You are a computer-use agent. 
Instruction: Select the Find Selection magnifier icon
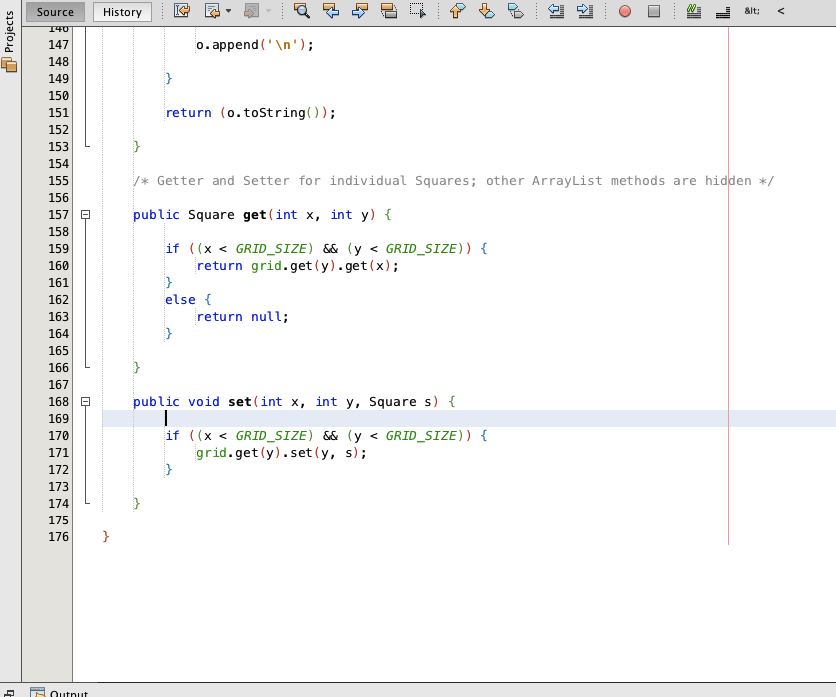click(302, 11)
